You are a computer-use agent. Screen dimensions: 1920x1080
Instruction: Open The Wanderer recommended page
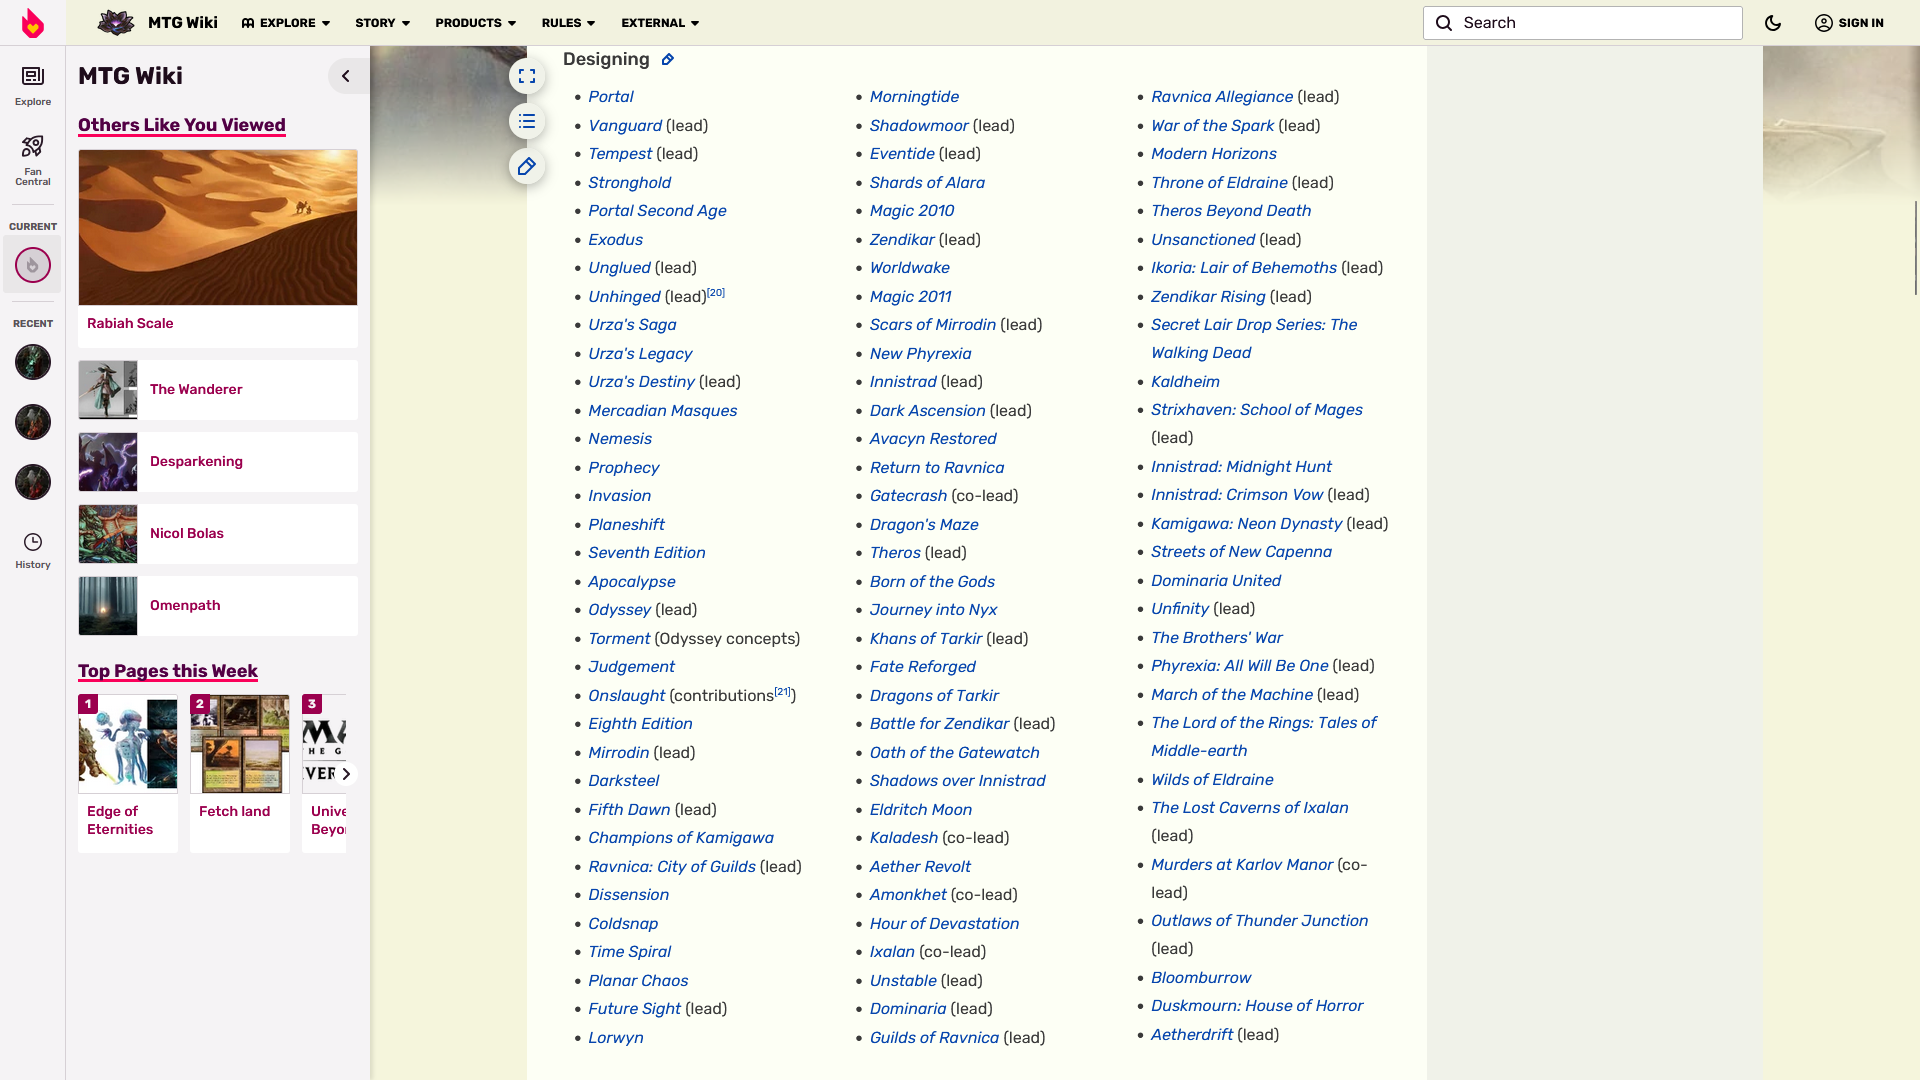coord(218,390)
